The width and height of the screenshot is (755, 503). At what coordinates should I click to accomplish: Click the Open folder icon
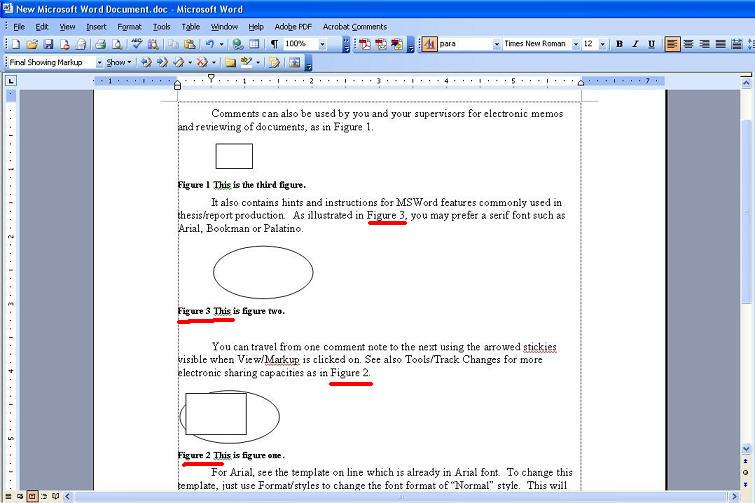pos(32,44)
